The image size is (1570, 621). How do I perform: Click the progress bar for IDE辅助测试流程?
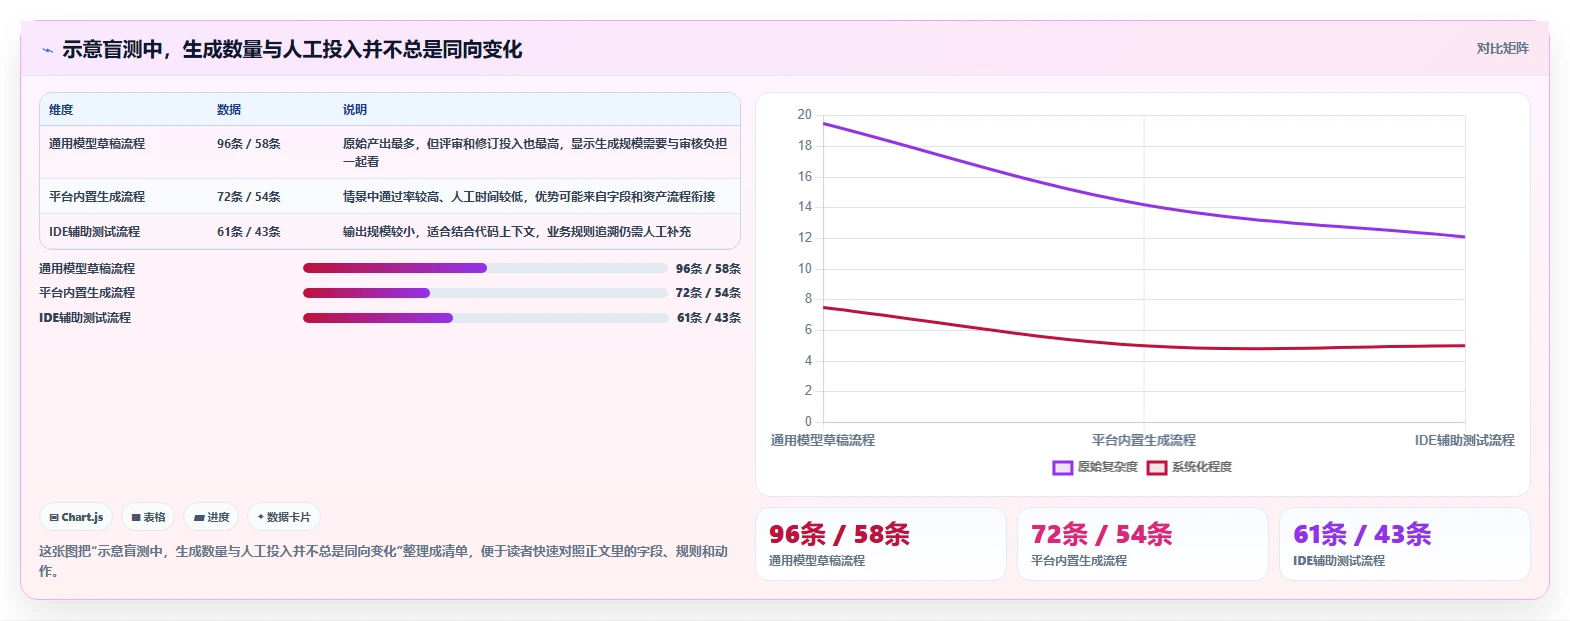(x=485, y=318)
